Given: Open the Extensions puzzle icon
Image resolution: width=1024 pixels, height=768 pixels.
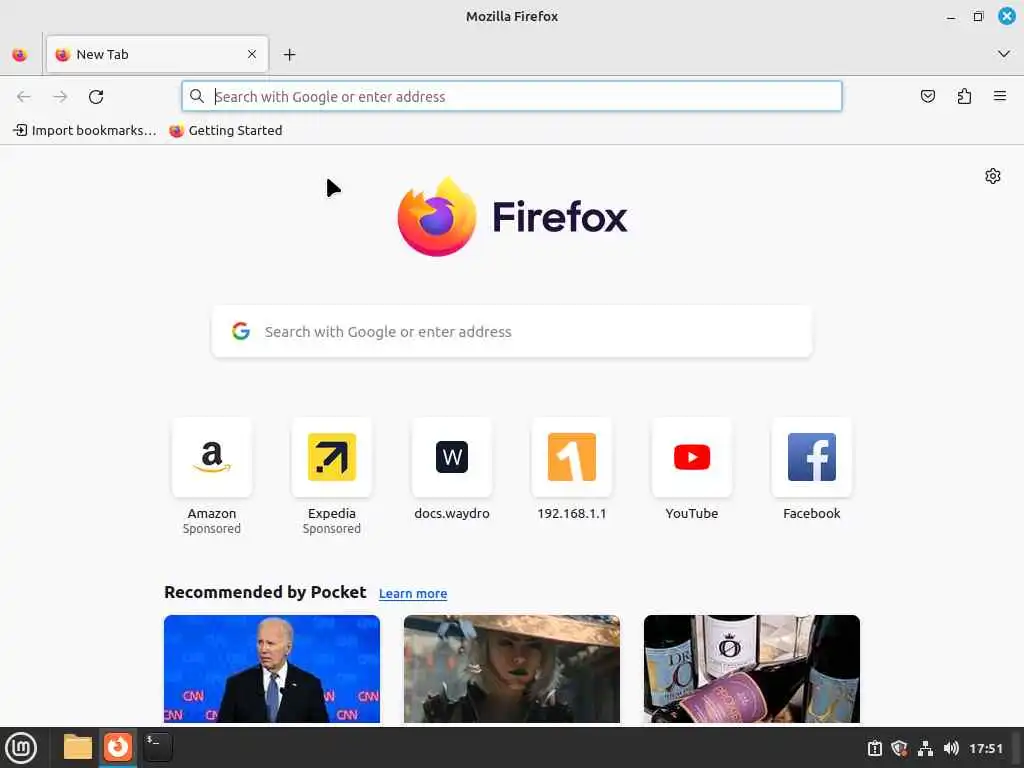Looking at the screenshot, I should [x=964, y=97].
